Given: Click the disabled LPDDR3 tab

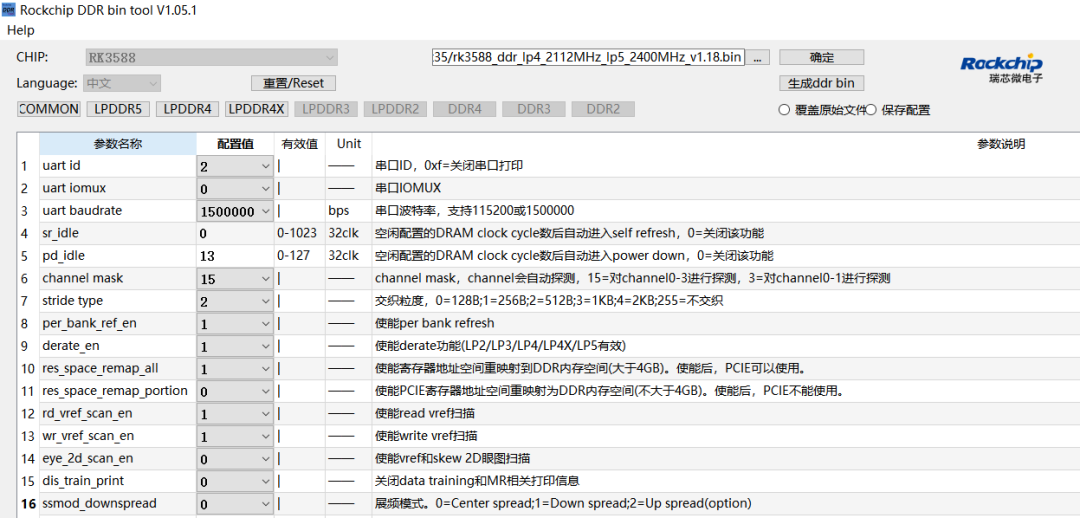Looking at the screenshot, I should point(326,109).
